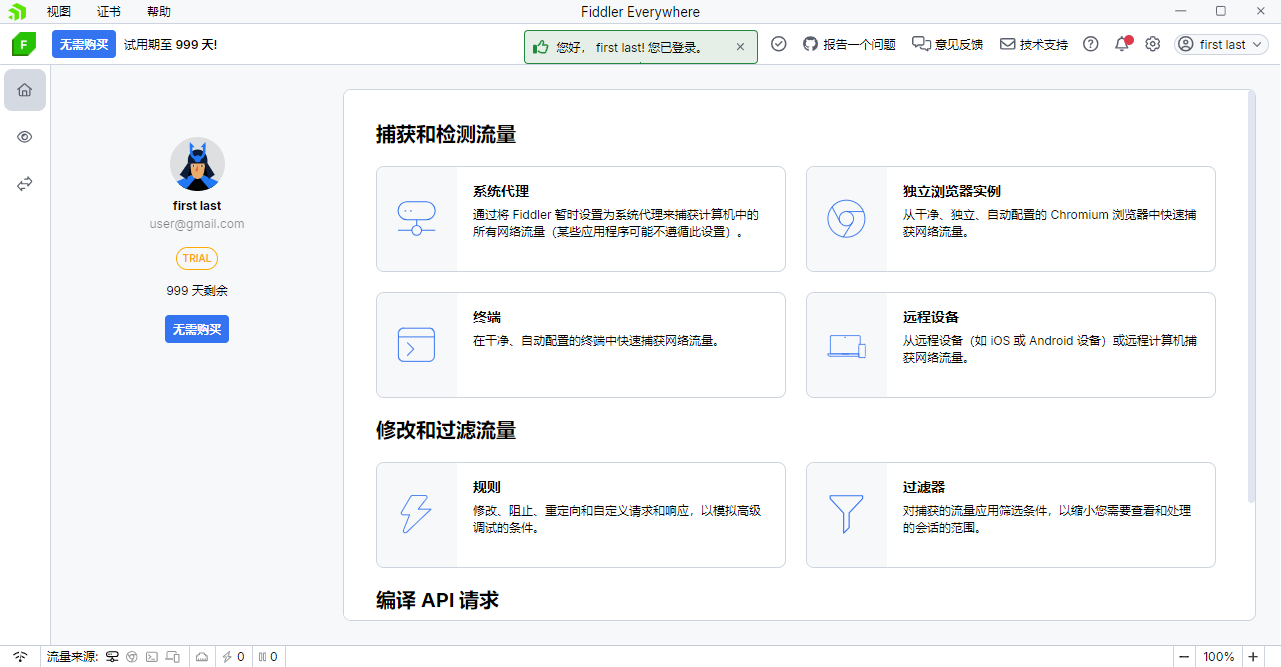Click the checkmark status icon in toolbar
Viewport: 1281px width, 667px height.
coord(779,44)
